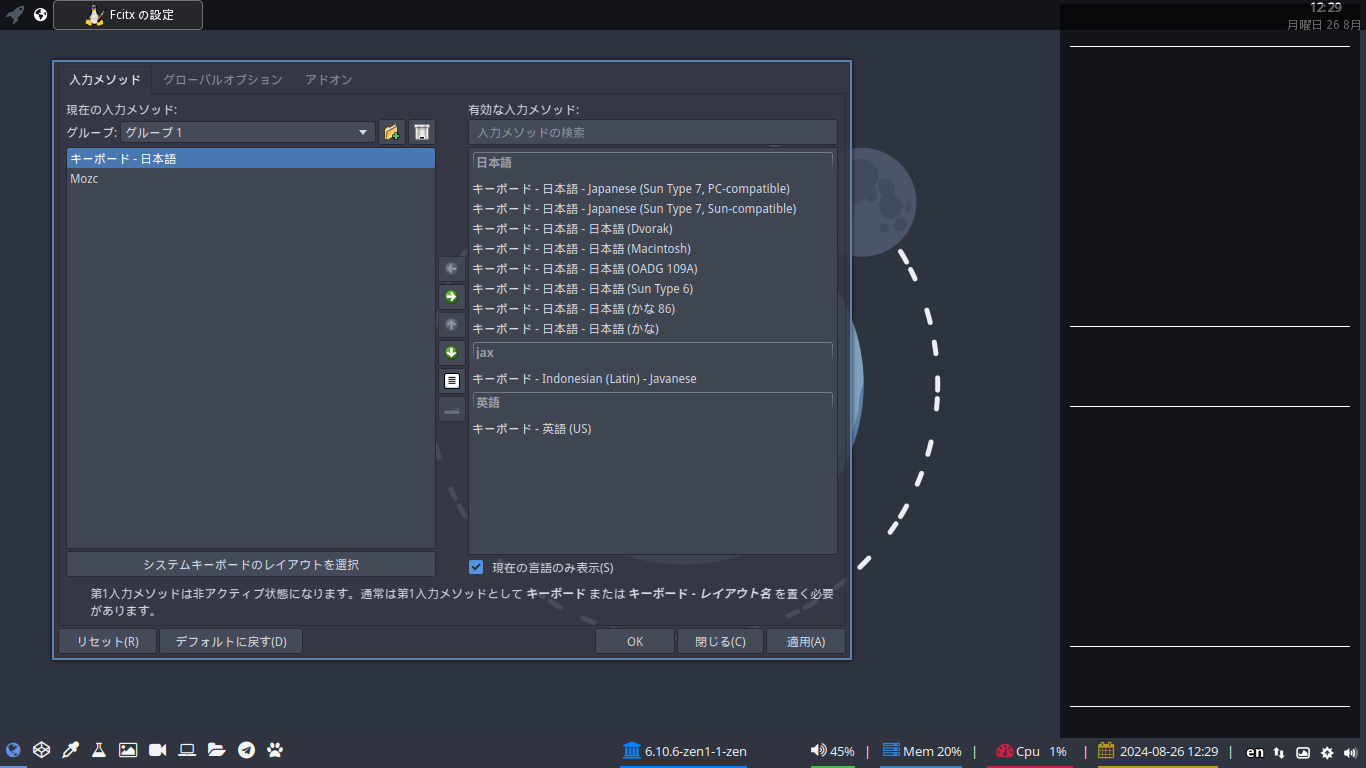Select '日本語 (Dvorak)' keyboard entry
Viewport: 1366px width, 768px height.
(x=653, y=228)
